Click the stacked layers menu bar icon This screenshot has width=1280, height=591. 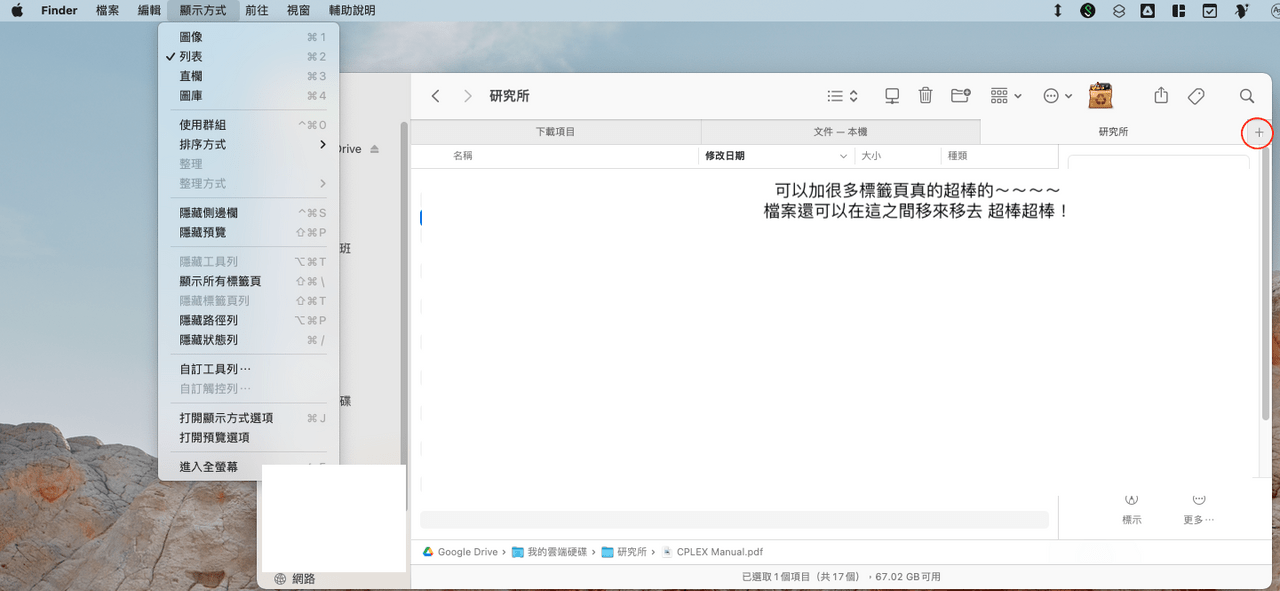1119,11
